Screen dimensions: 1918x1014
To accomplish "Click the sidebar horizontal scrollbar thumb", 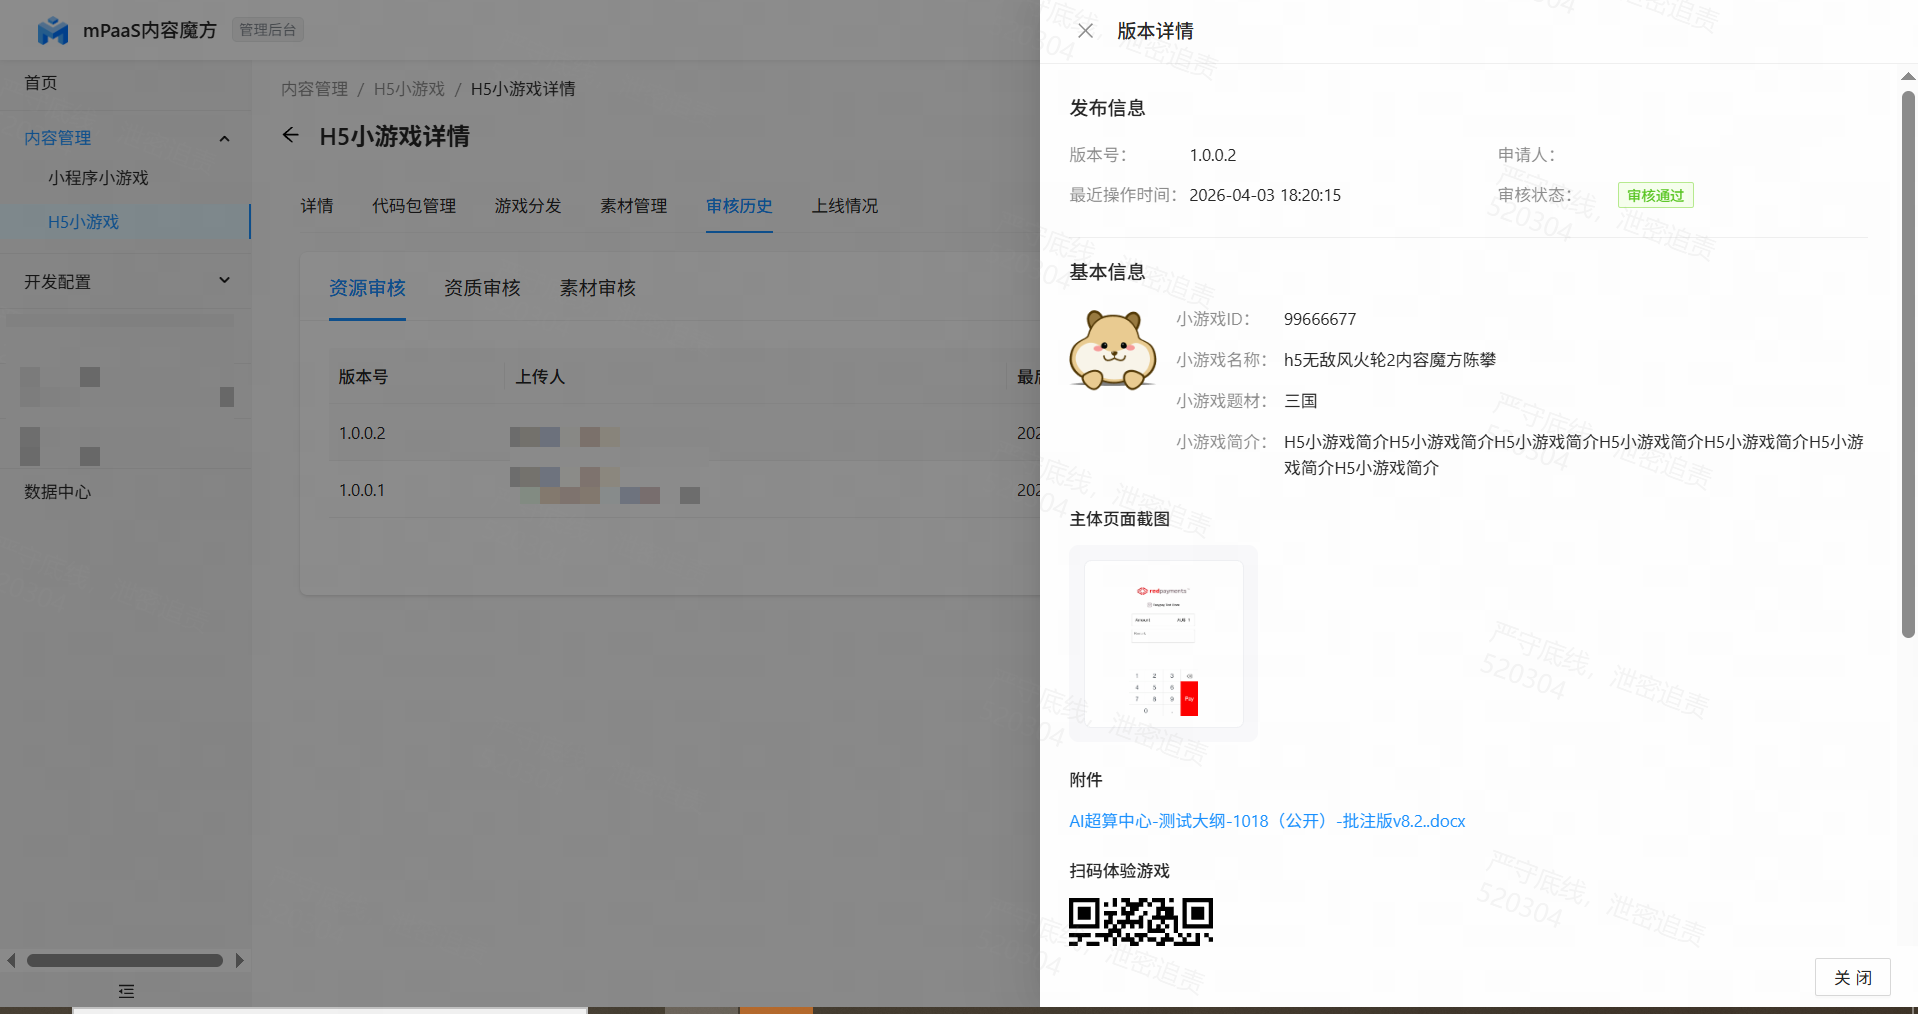I will coord(125,960).
